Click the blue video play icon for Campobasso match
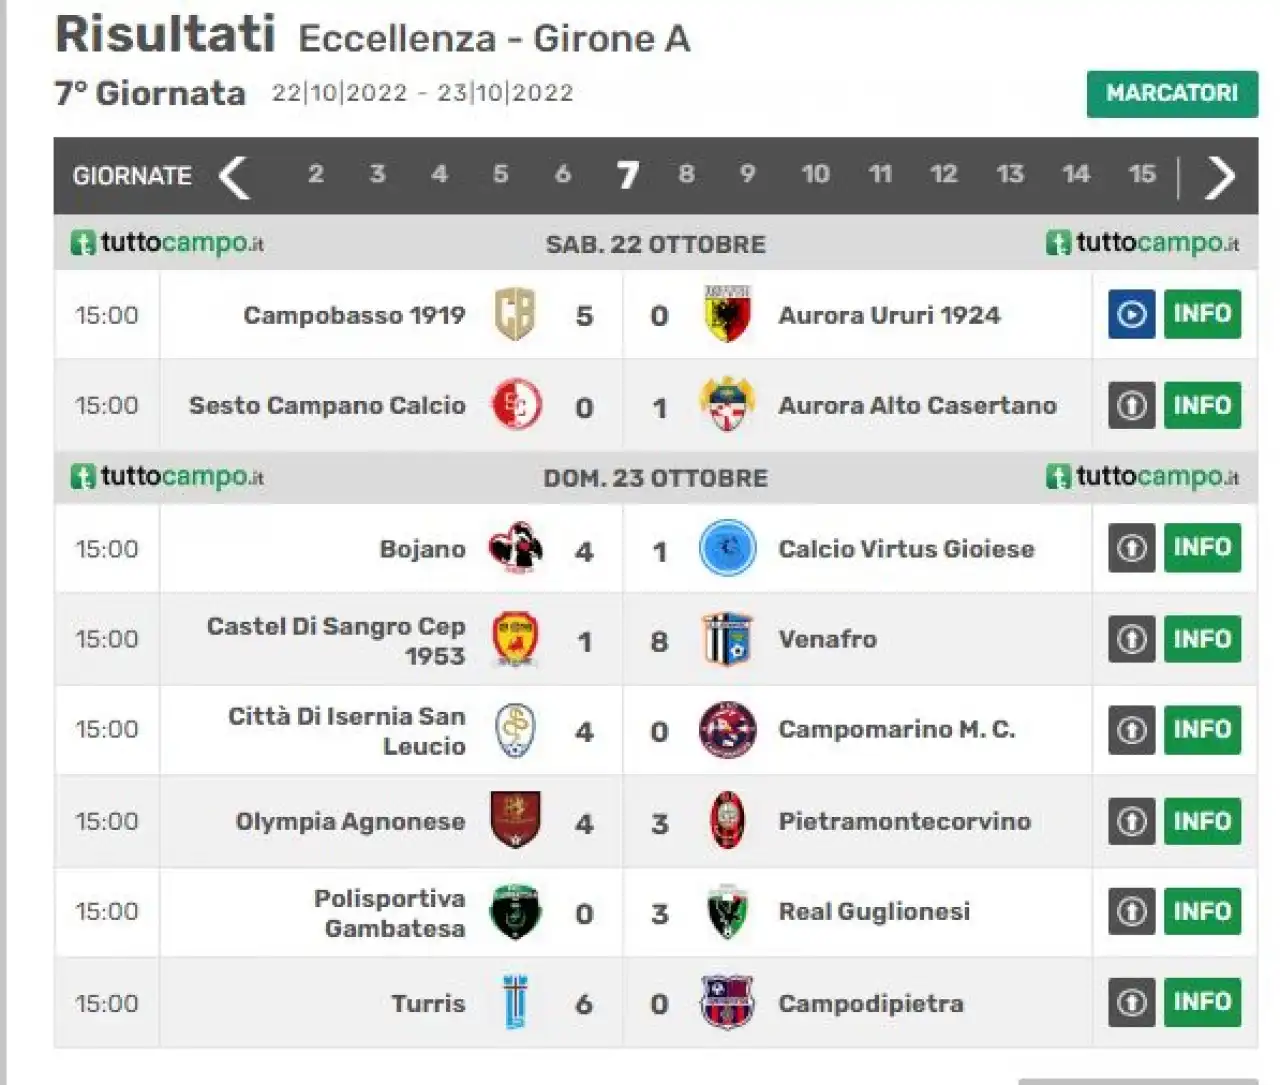 click(x=1131, y=314)
